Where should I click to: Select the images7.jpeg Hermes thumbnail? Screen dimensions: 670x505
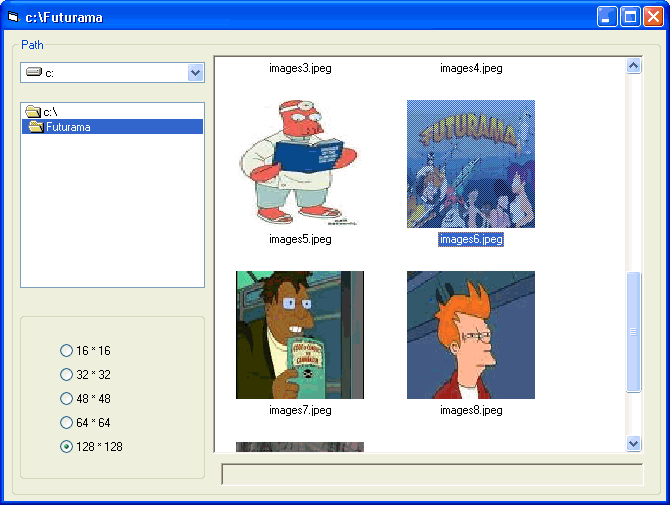tap(300, 335)
